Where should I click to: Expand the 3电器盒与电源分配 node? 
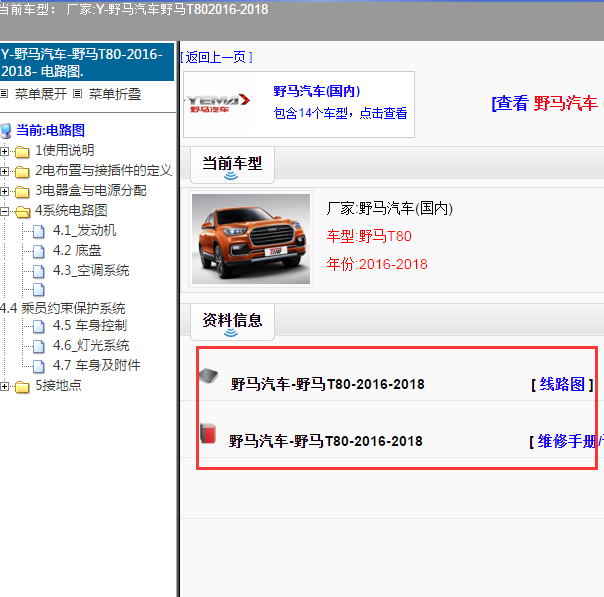[x=4, y=191]
